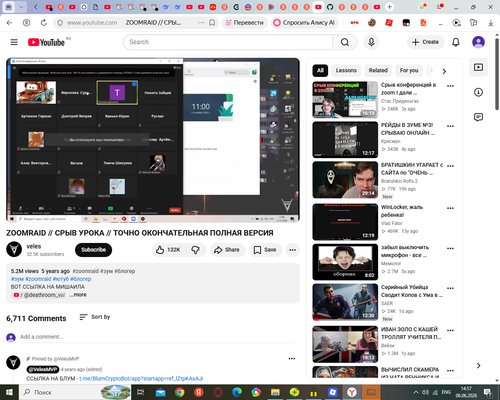The width and height of the screenshot is (500, 400).
Task: Select the For you filter chip
Action: point(409,70)
